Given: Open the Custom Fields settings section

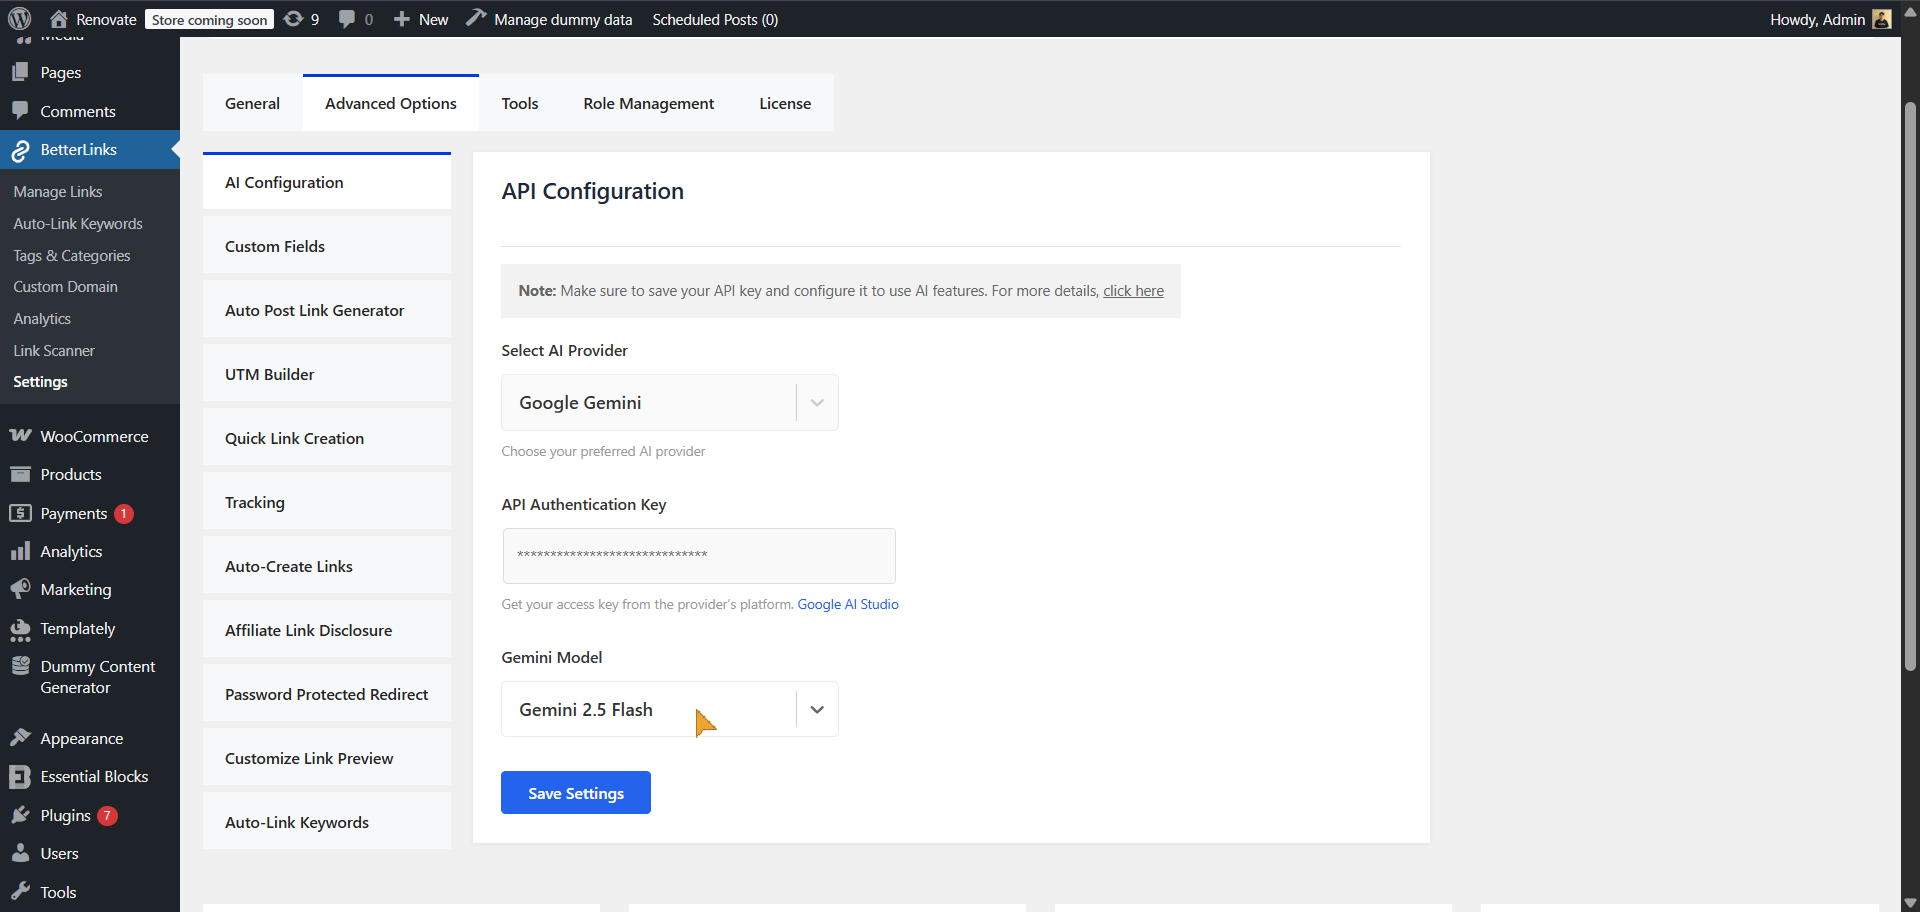Looking at the screenshot, I should 274,246.
